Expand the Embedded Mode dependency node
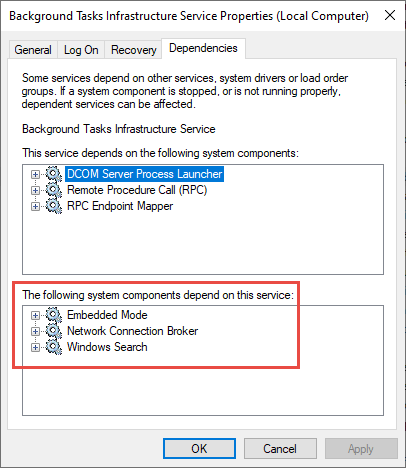The width and height of the screenshot is (406, 468). pos(35,315)
